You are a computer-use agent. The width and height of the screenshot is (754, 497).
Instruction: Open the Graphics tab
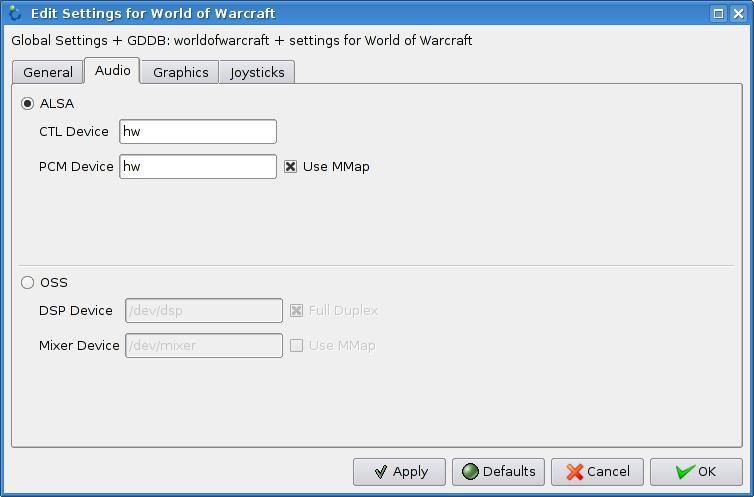click(x=180, y=72)
